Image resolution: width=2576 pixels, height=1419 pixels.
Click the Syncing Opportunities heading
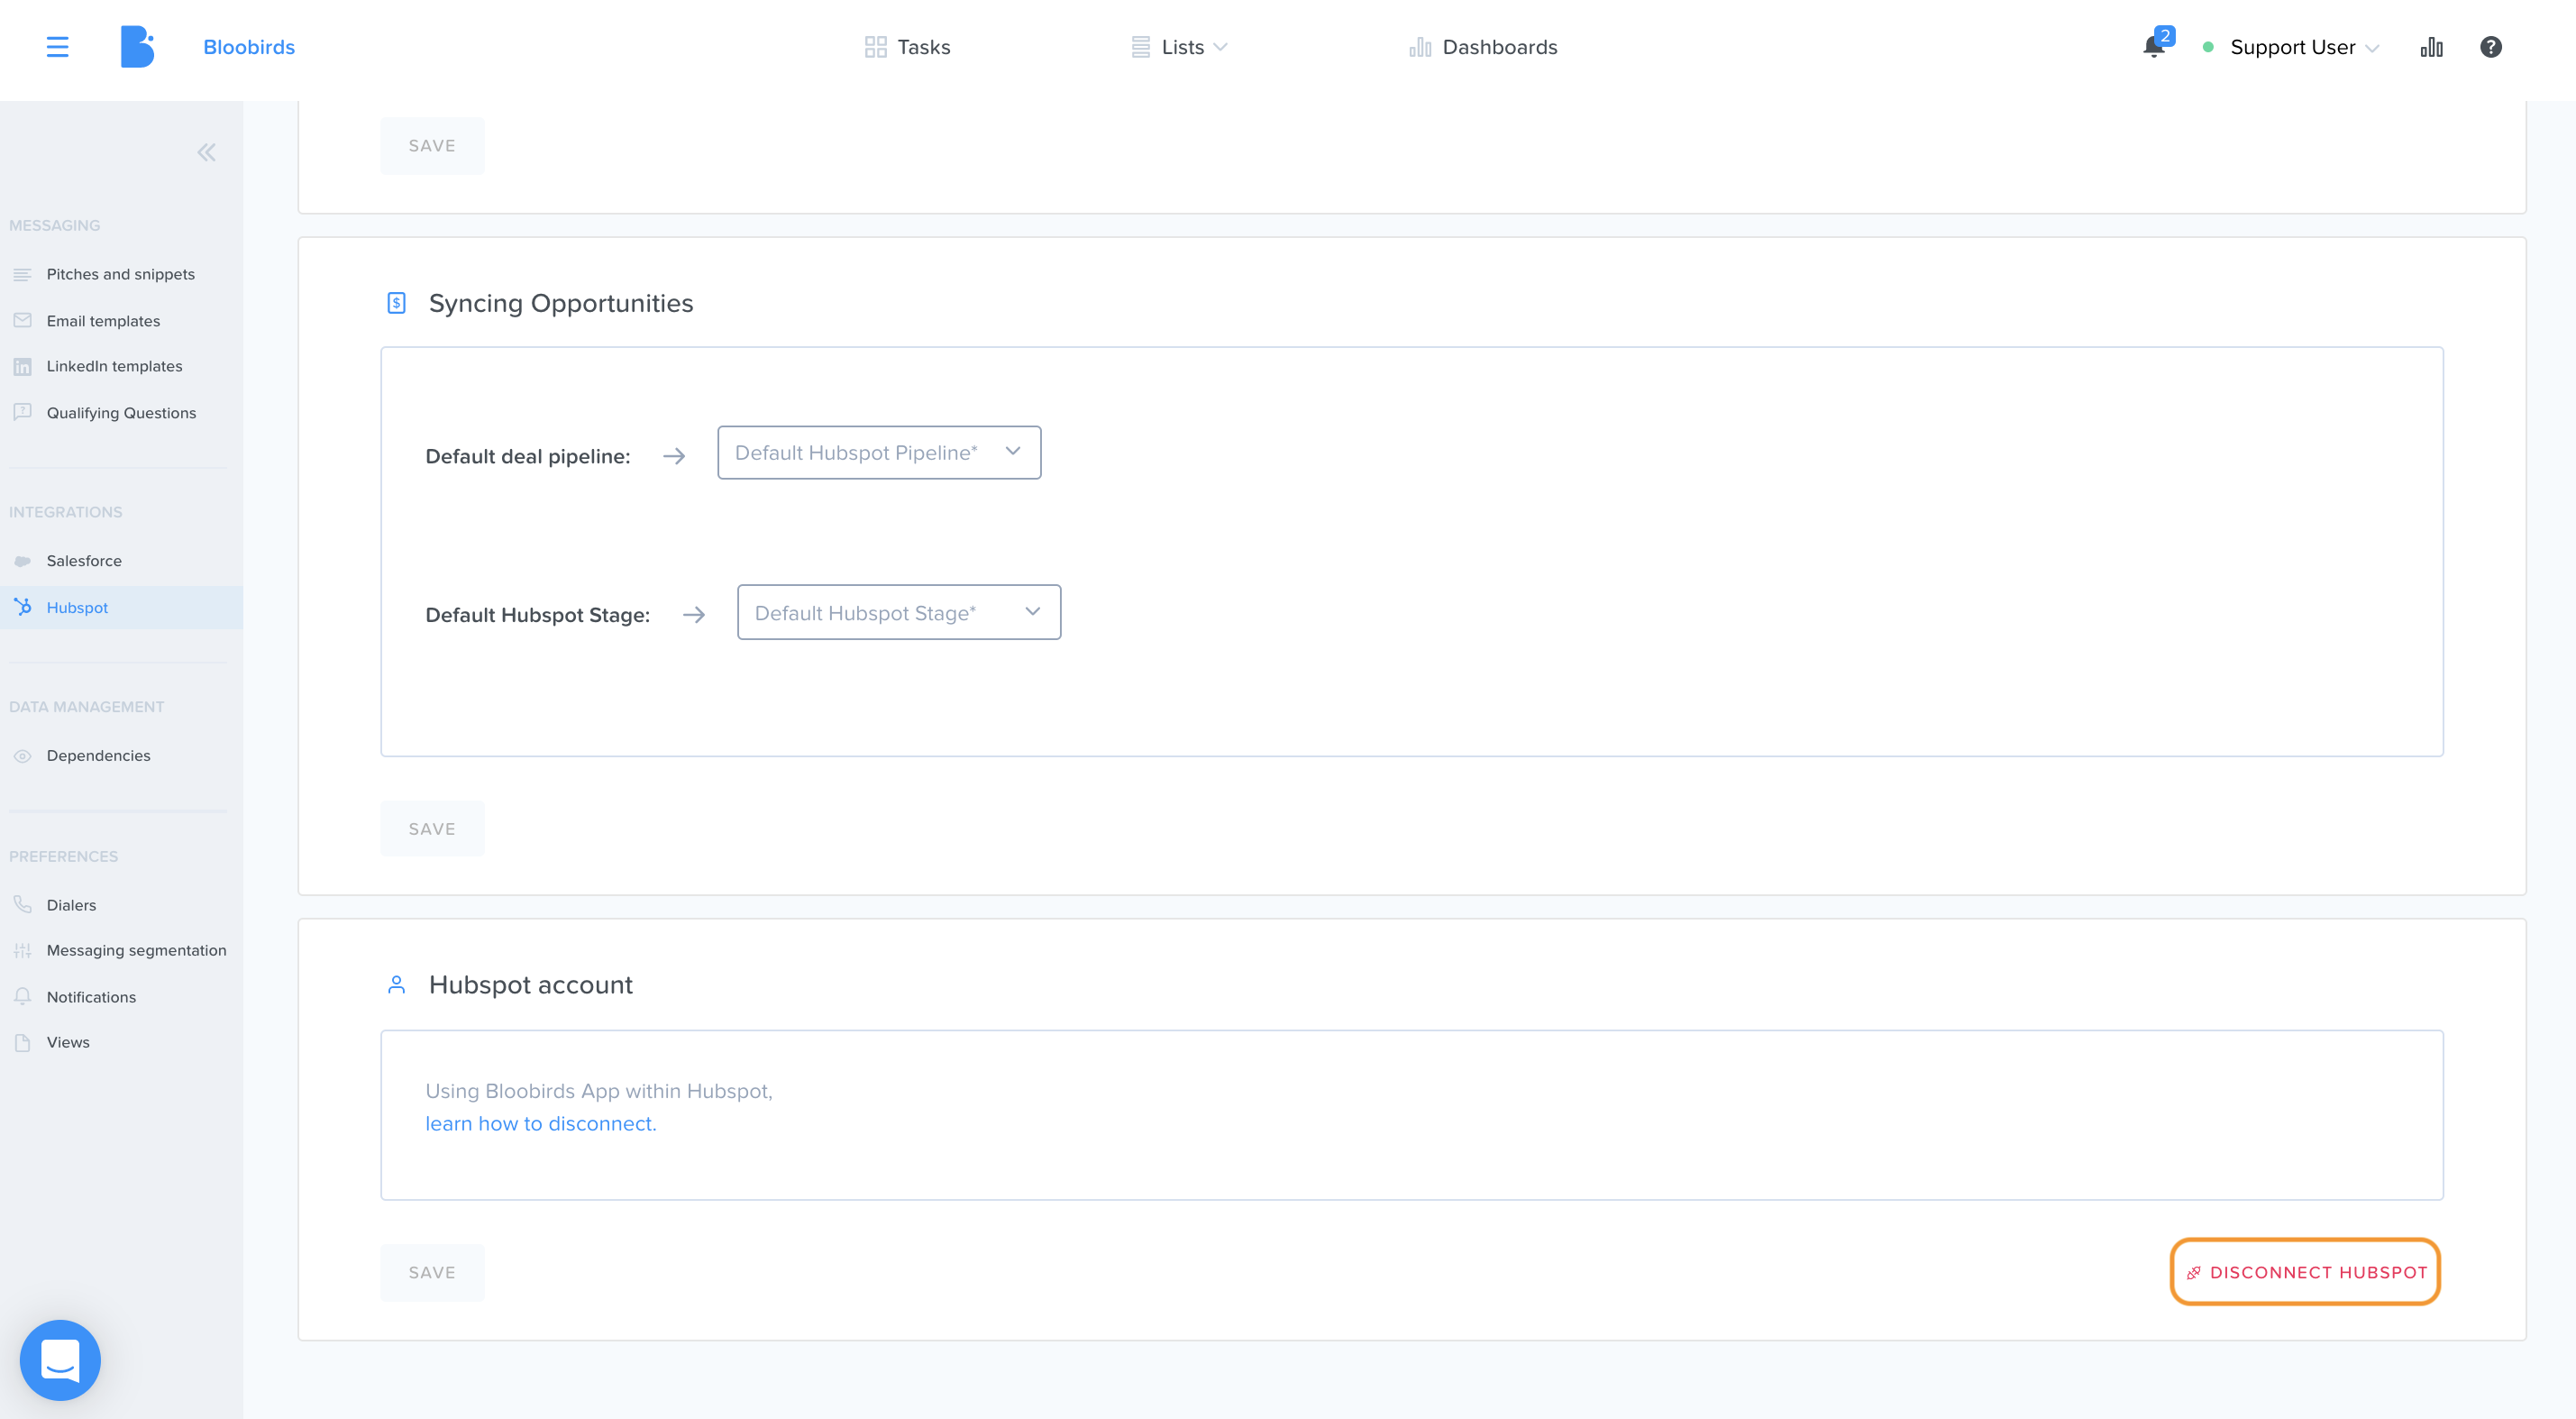tap(561, 303)
